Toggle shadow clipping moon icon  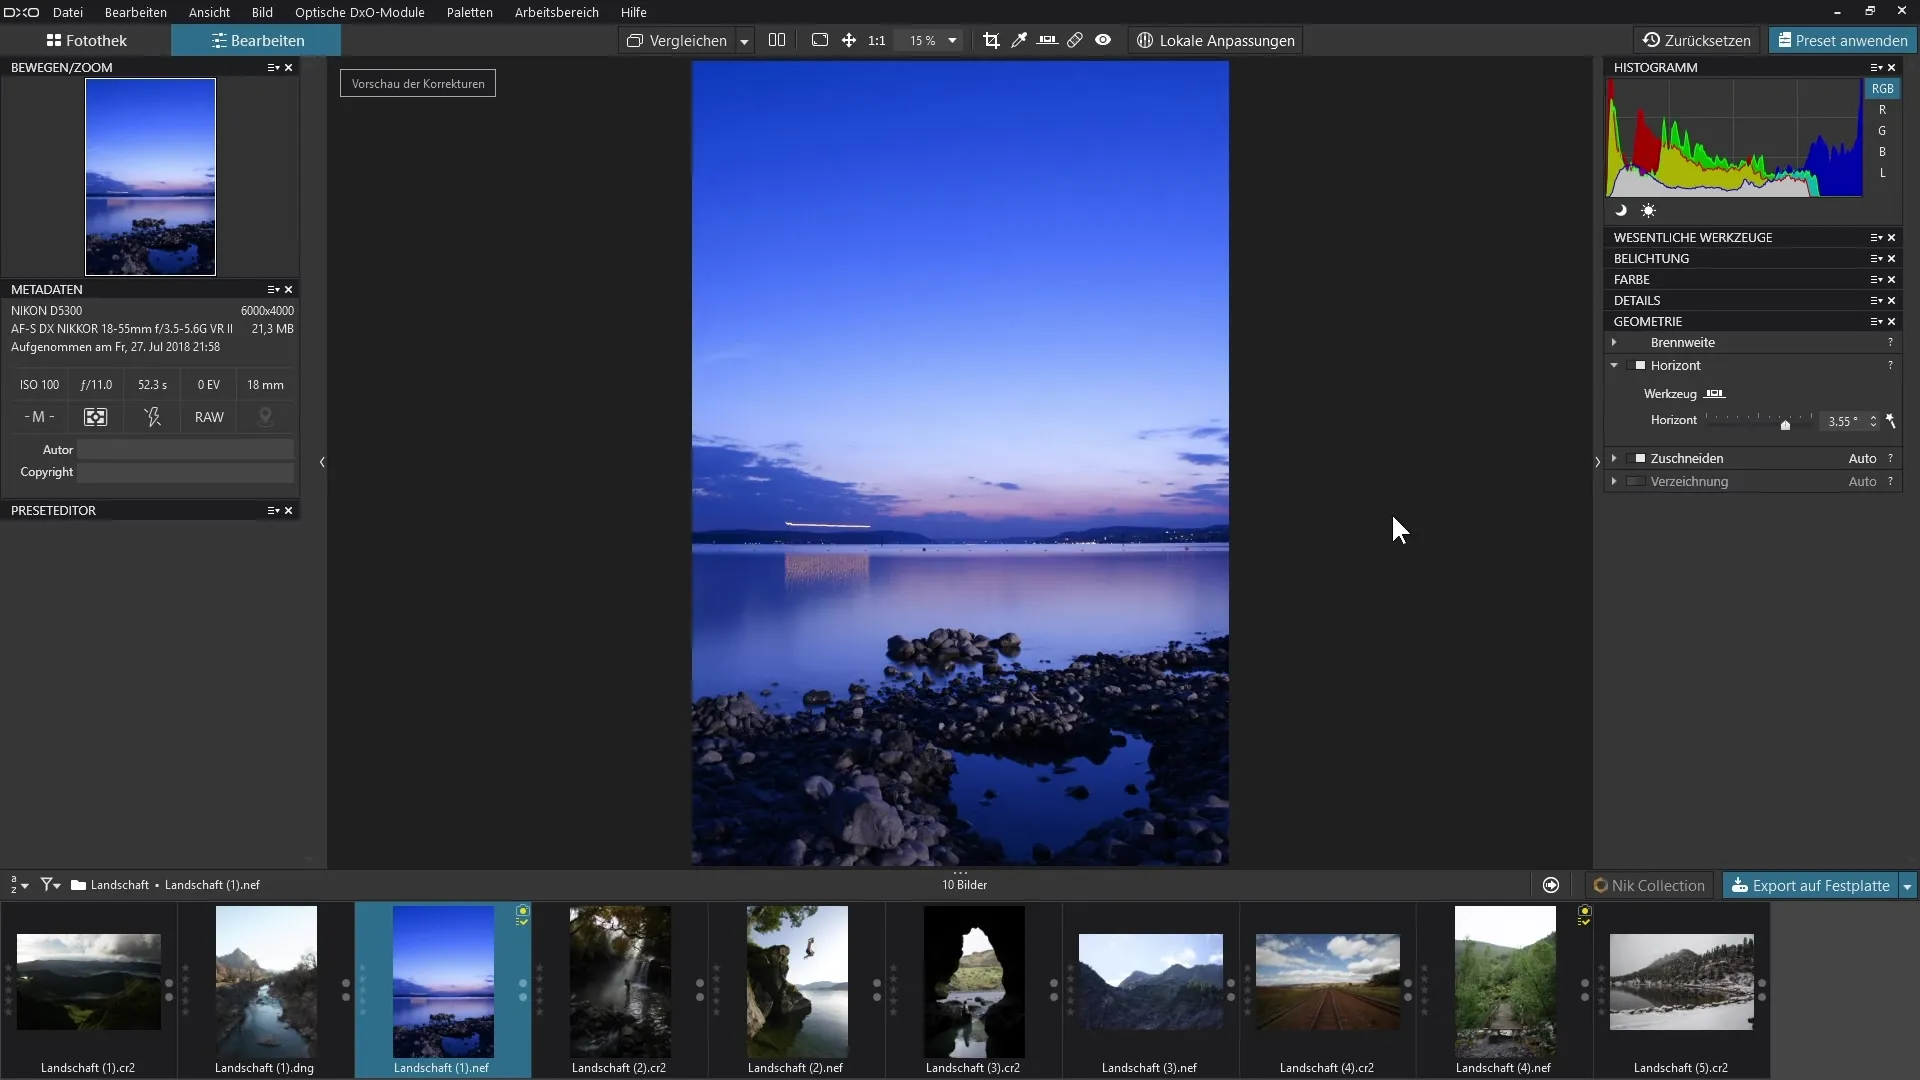point(1621,210)
